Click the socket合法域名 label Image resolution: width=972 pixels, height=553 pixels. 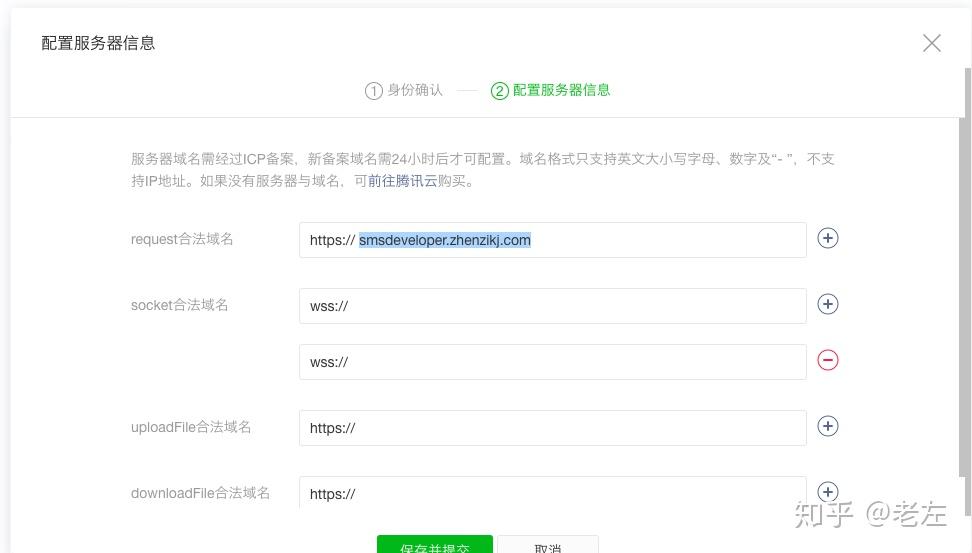tap(179, 305)
